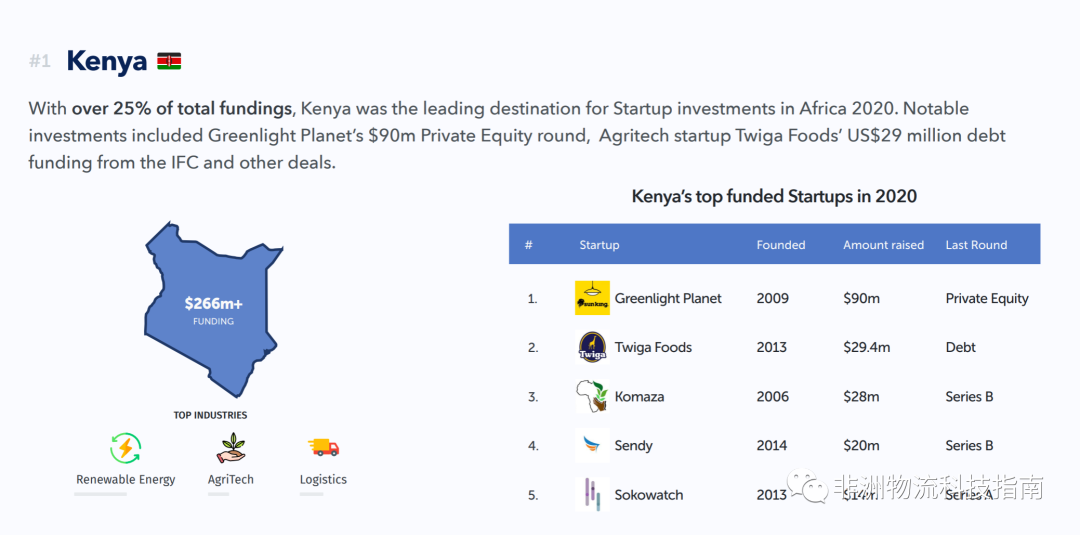Viewport: 1080px width, 535px height.
Task: Click the Private Equity last round cell
Action: (x=987, y=298)
